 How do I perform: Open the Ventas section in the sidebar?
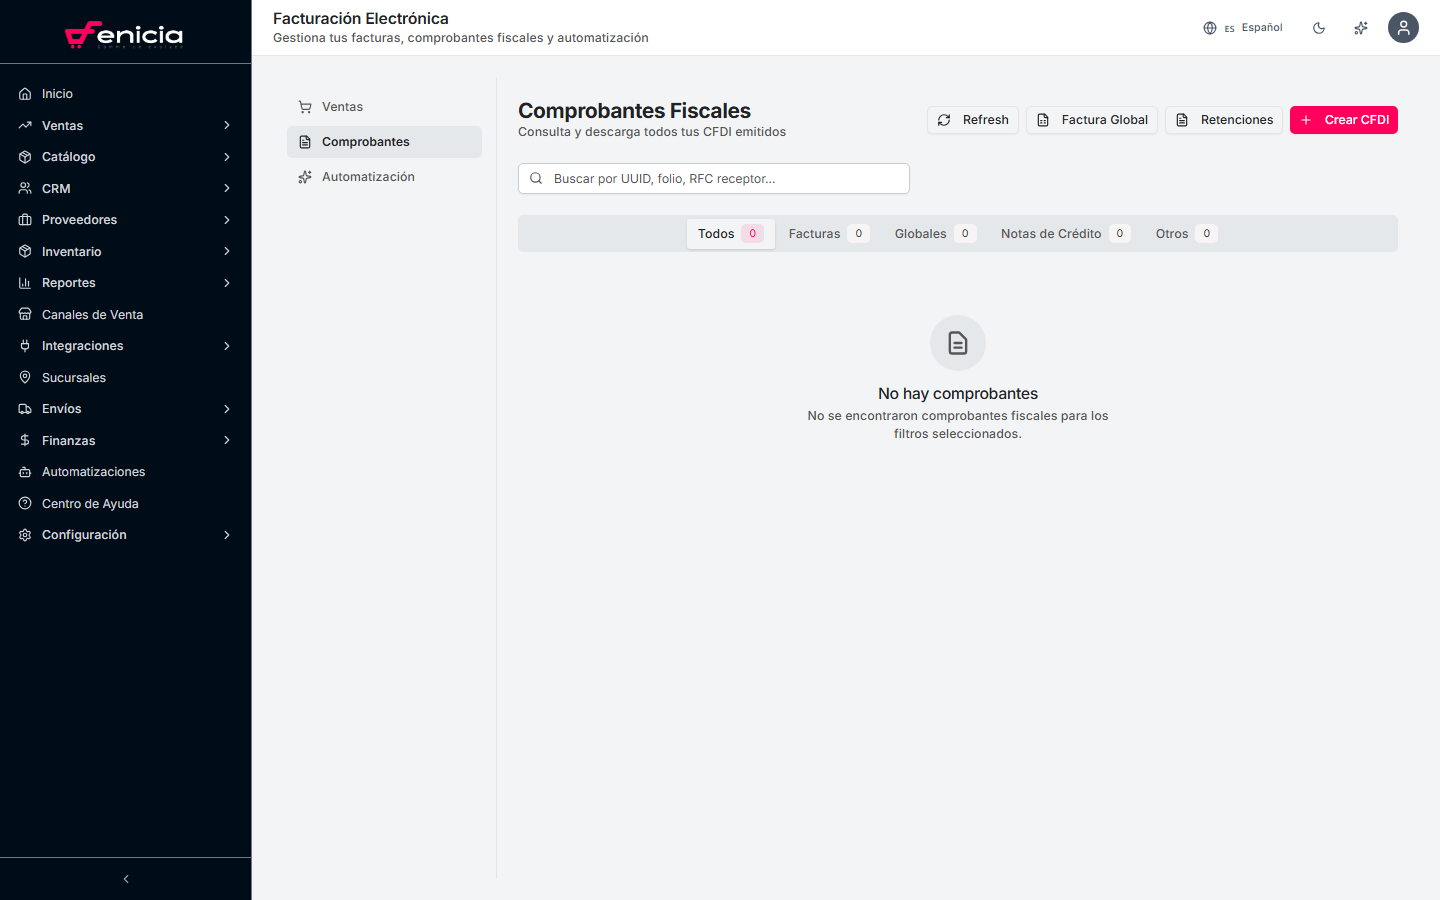pyautogui.click(x=60, y=125)
